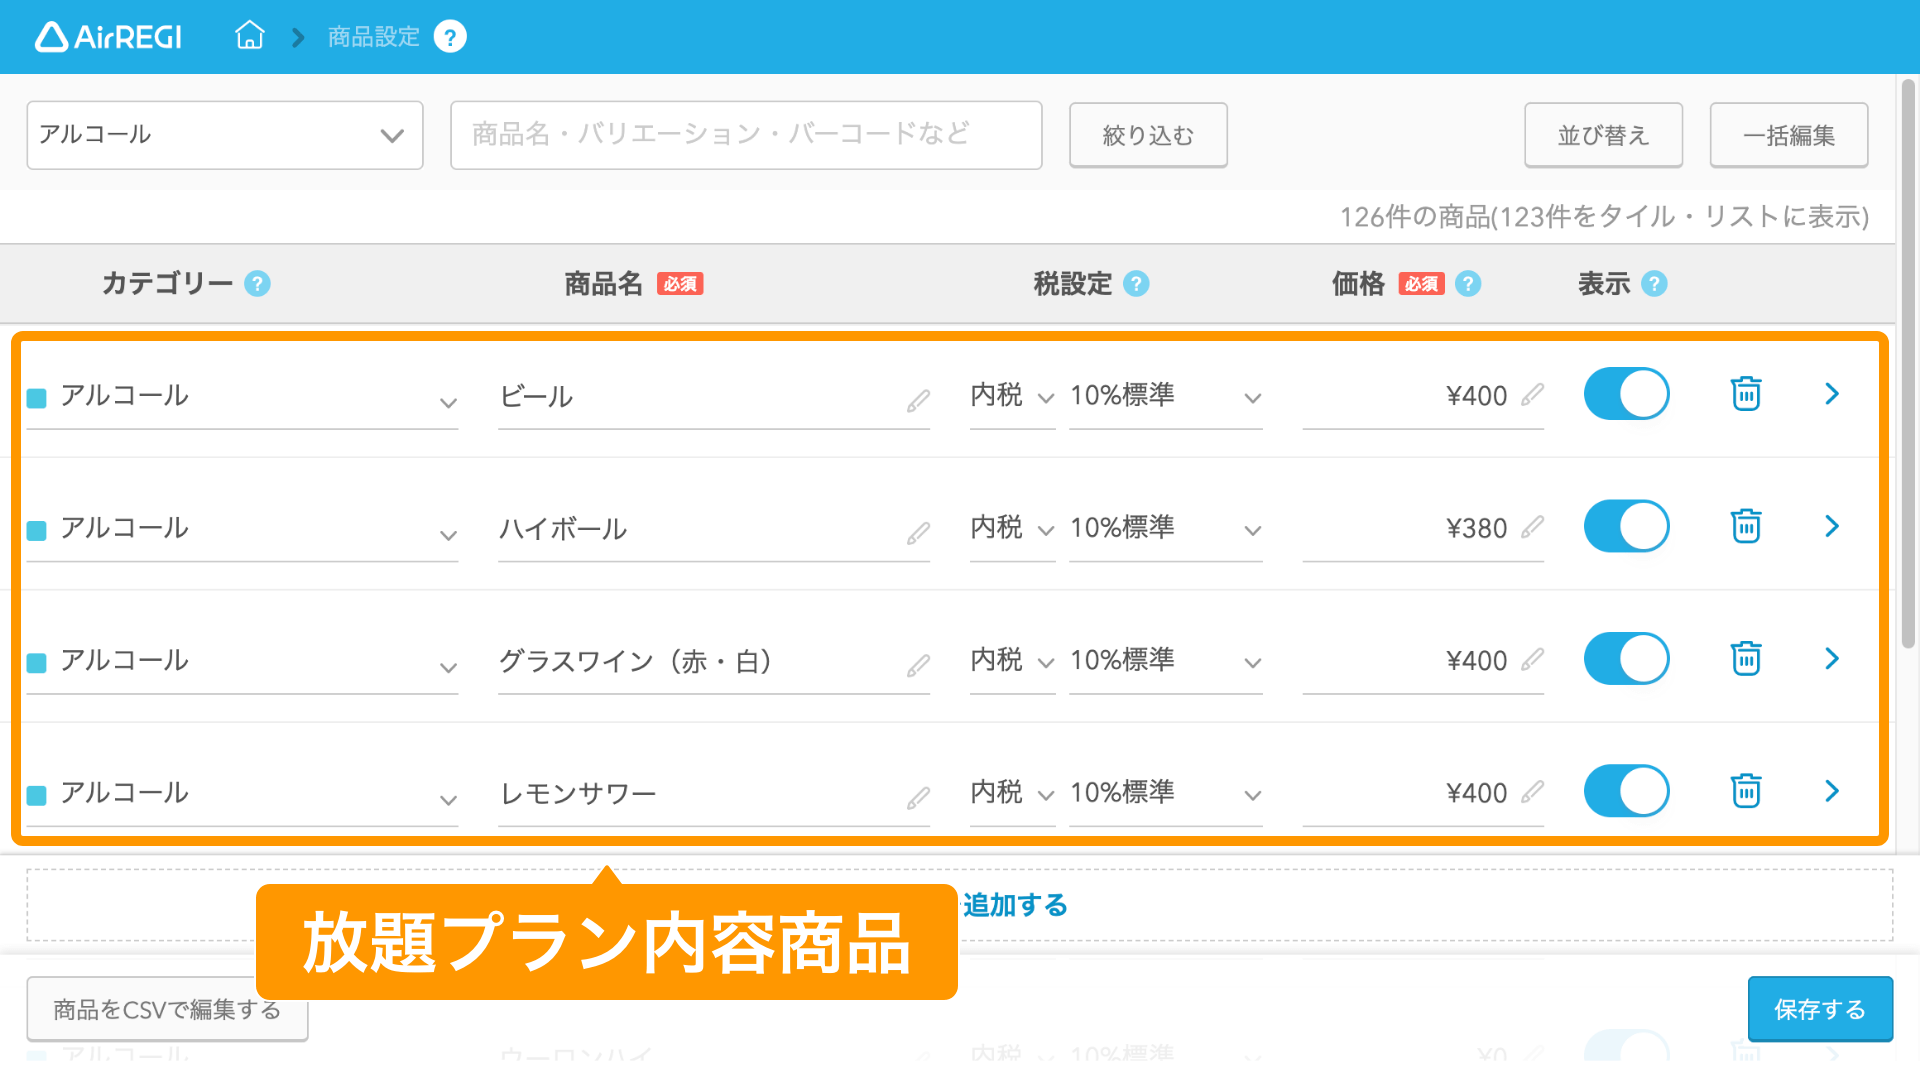
Task: Open the アルコール category filter dropdown
Action: (x=225, y=135)
